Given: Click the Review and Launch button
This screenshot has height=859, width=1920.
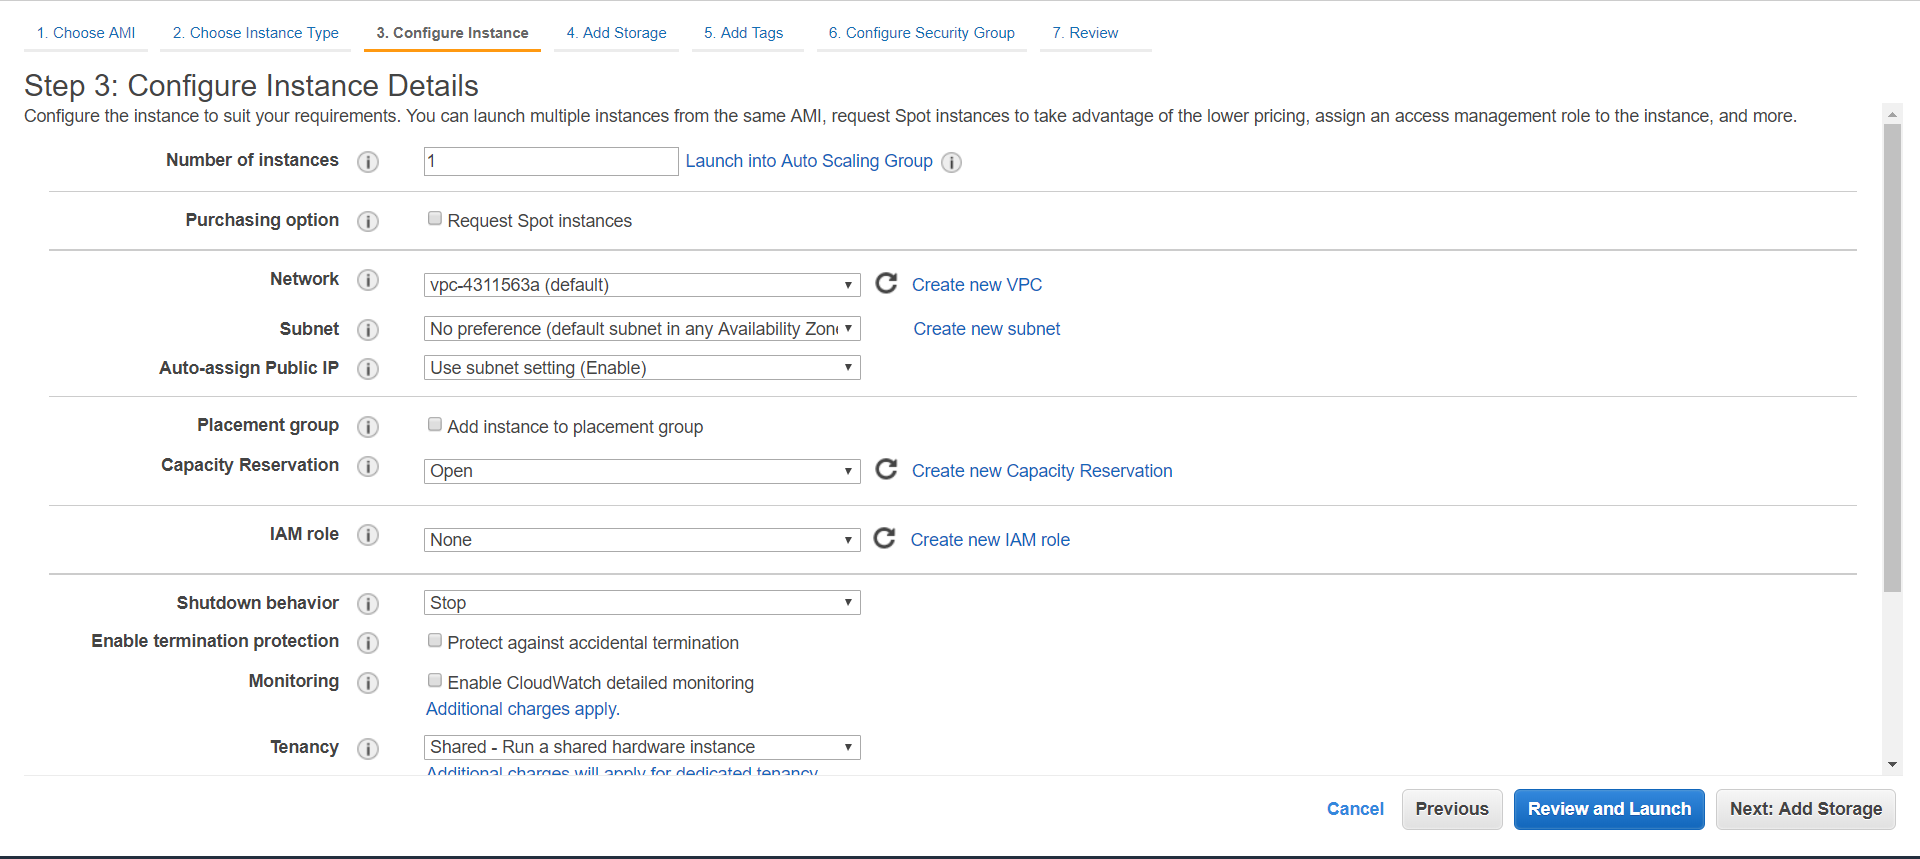Looking at the screenshot, I should (x=1608, y=809).
